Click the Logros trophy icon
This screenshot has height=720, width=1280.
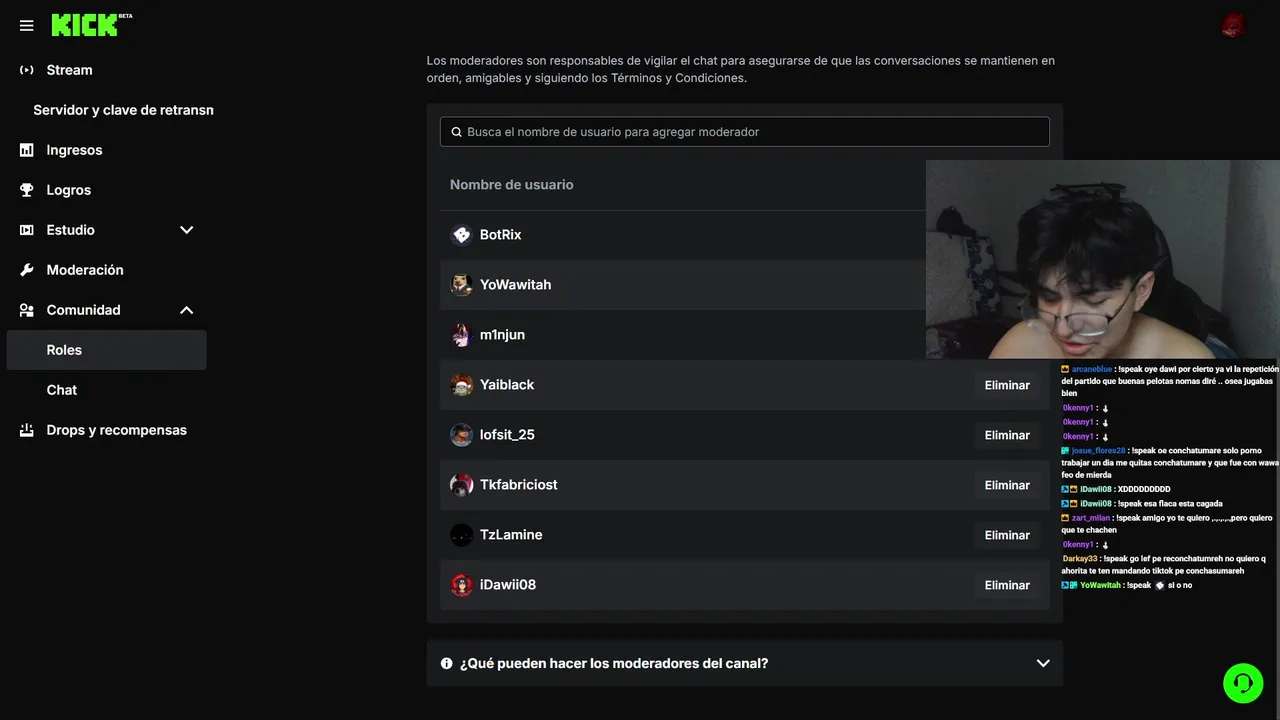coord(27,190)
